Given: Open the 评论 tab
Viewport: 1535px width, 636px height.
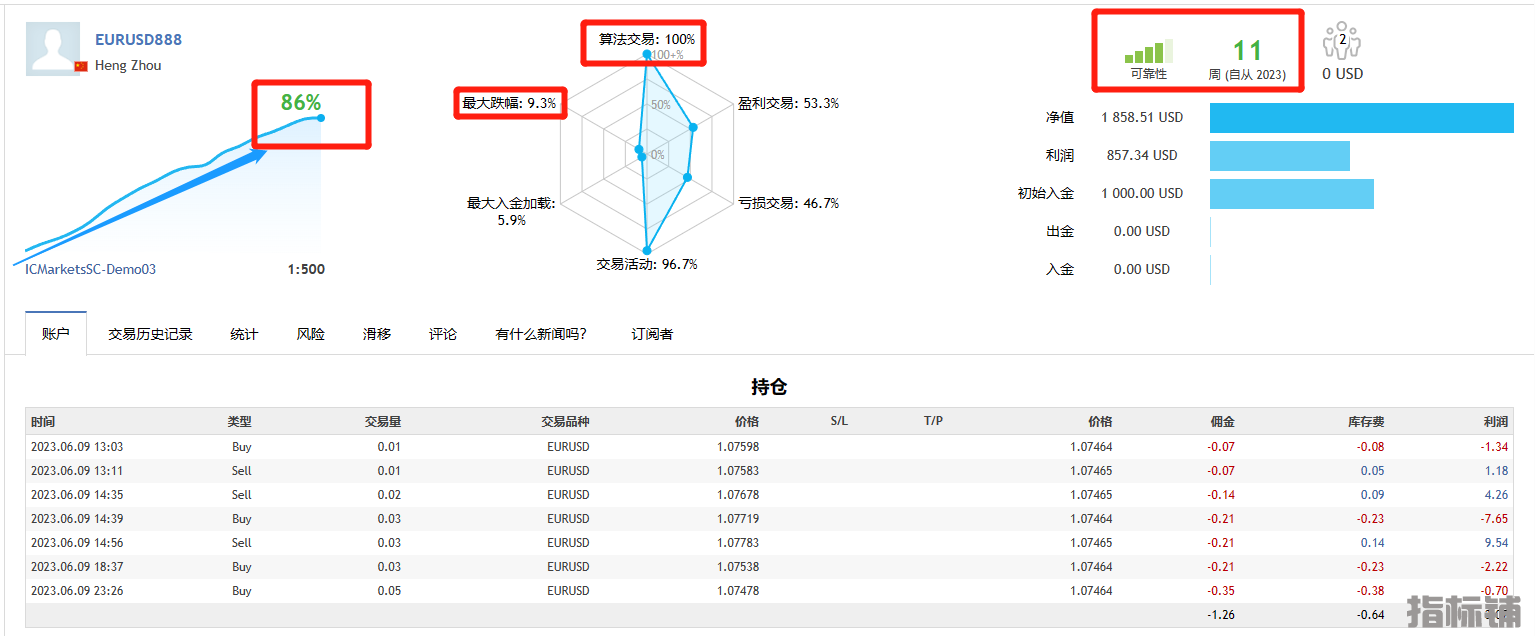Looking at the screenshot, I should [443, 334].
